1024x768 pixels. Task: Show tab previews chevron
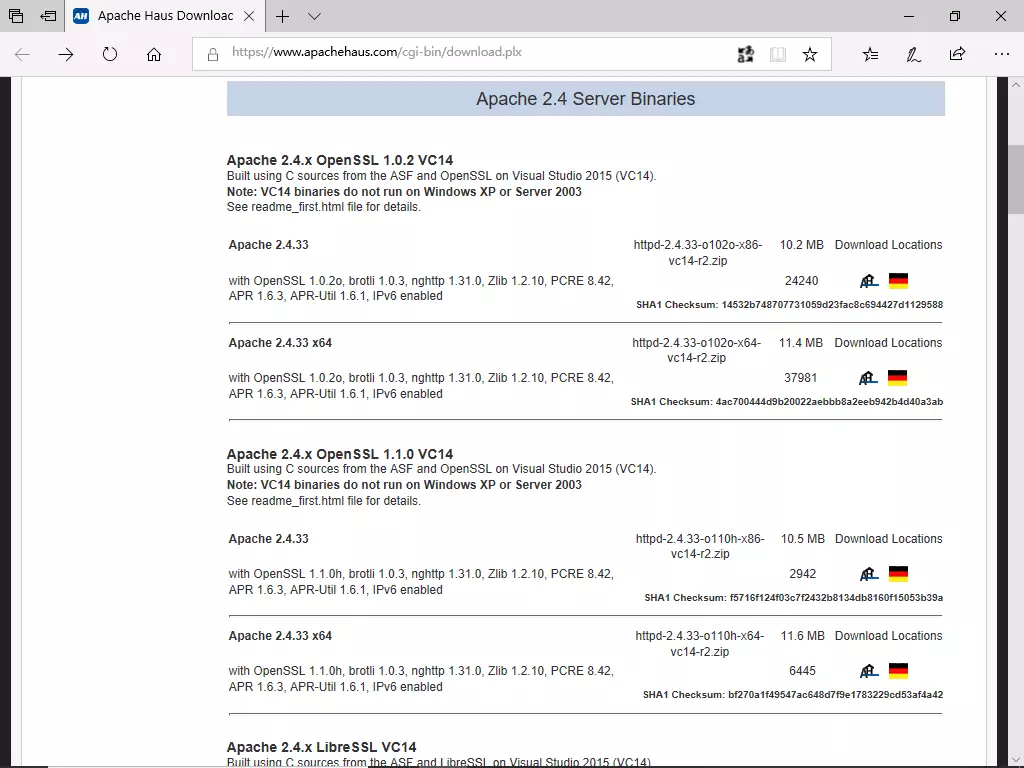point(314,16)
